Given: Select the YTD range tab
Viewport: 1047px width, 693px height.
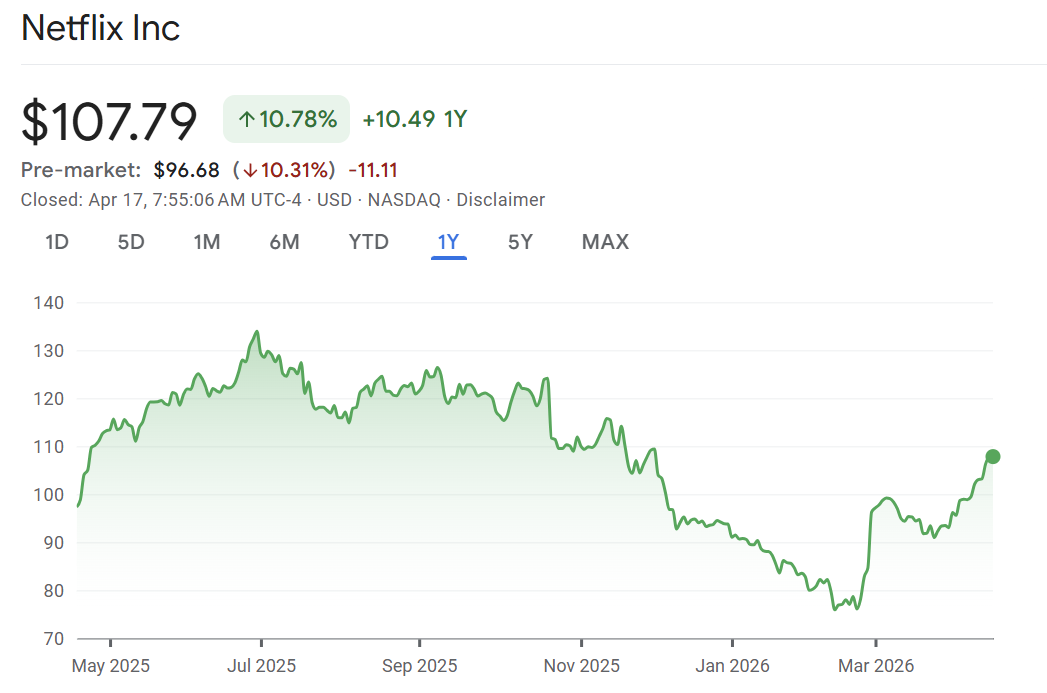Looking at the screenshot, I should pos(368,242).
